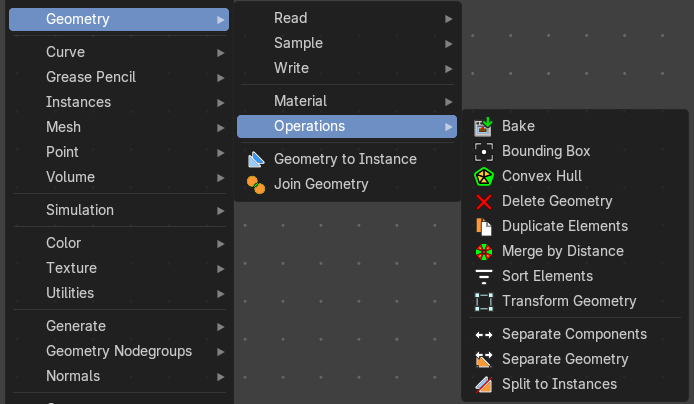Open the Mesh submenu

coord(119,127)
